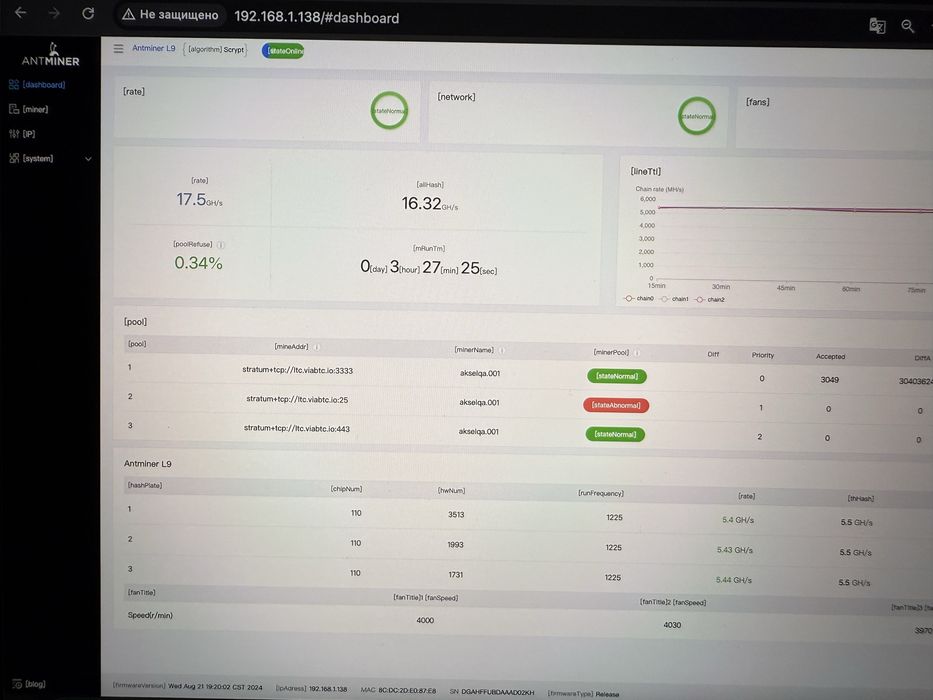Click the browser address bar URL
933x700 pixels.
click(317, 17)
